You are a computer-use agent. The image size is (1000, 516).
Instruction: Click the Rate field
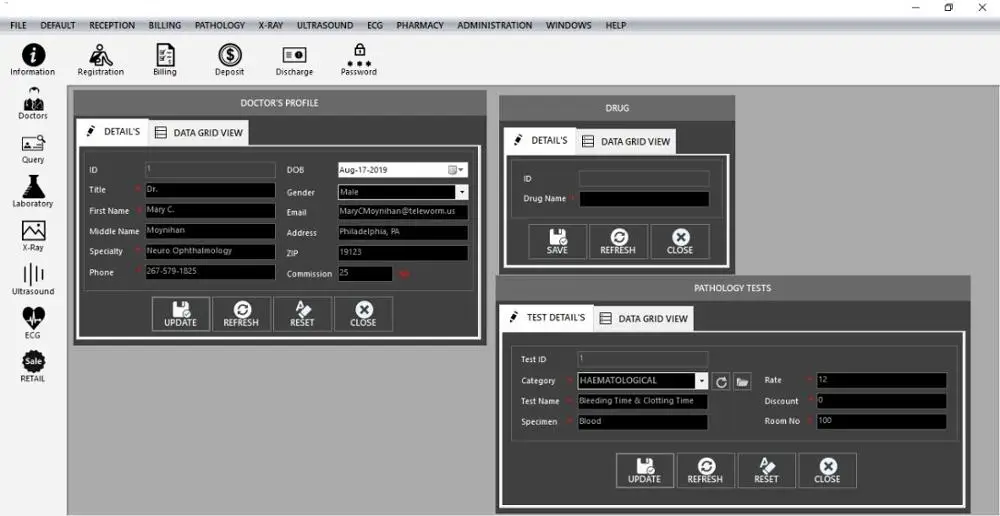pos(881,380)
